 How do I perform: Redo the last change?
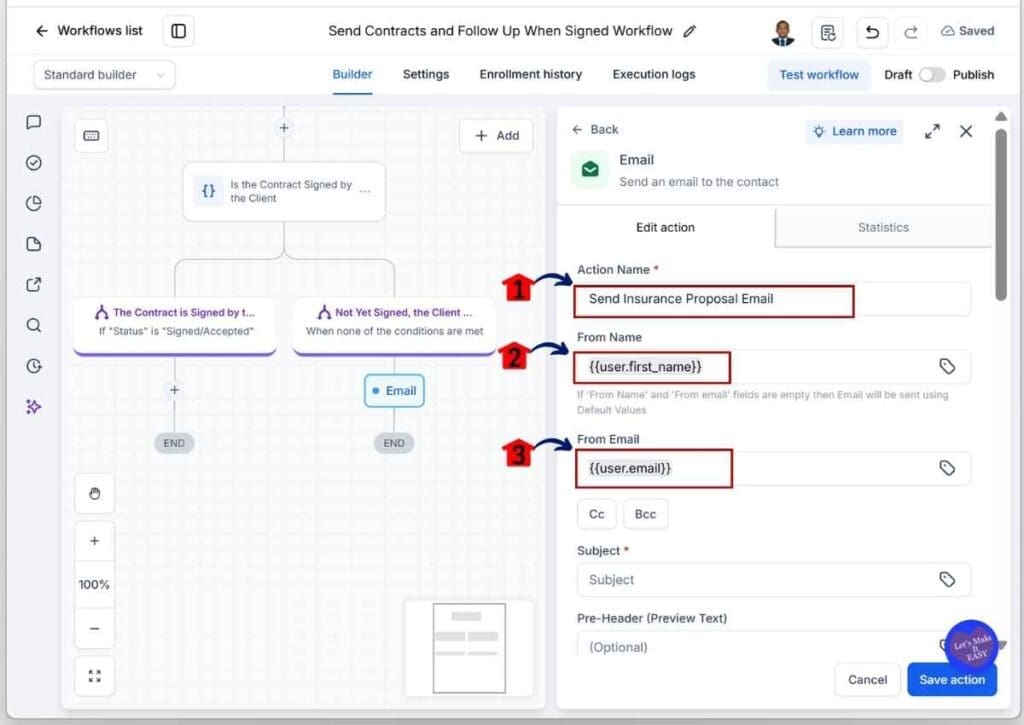tap(910, 32)
